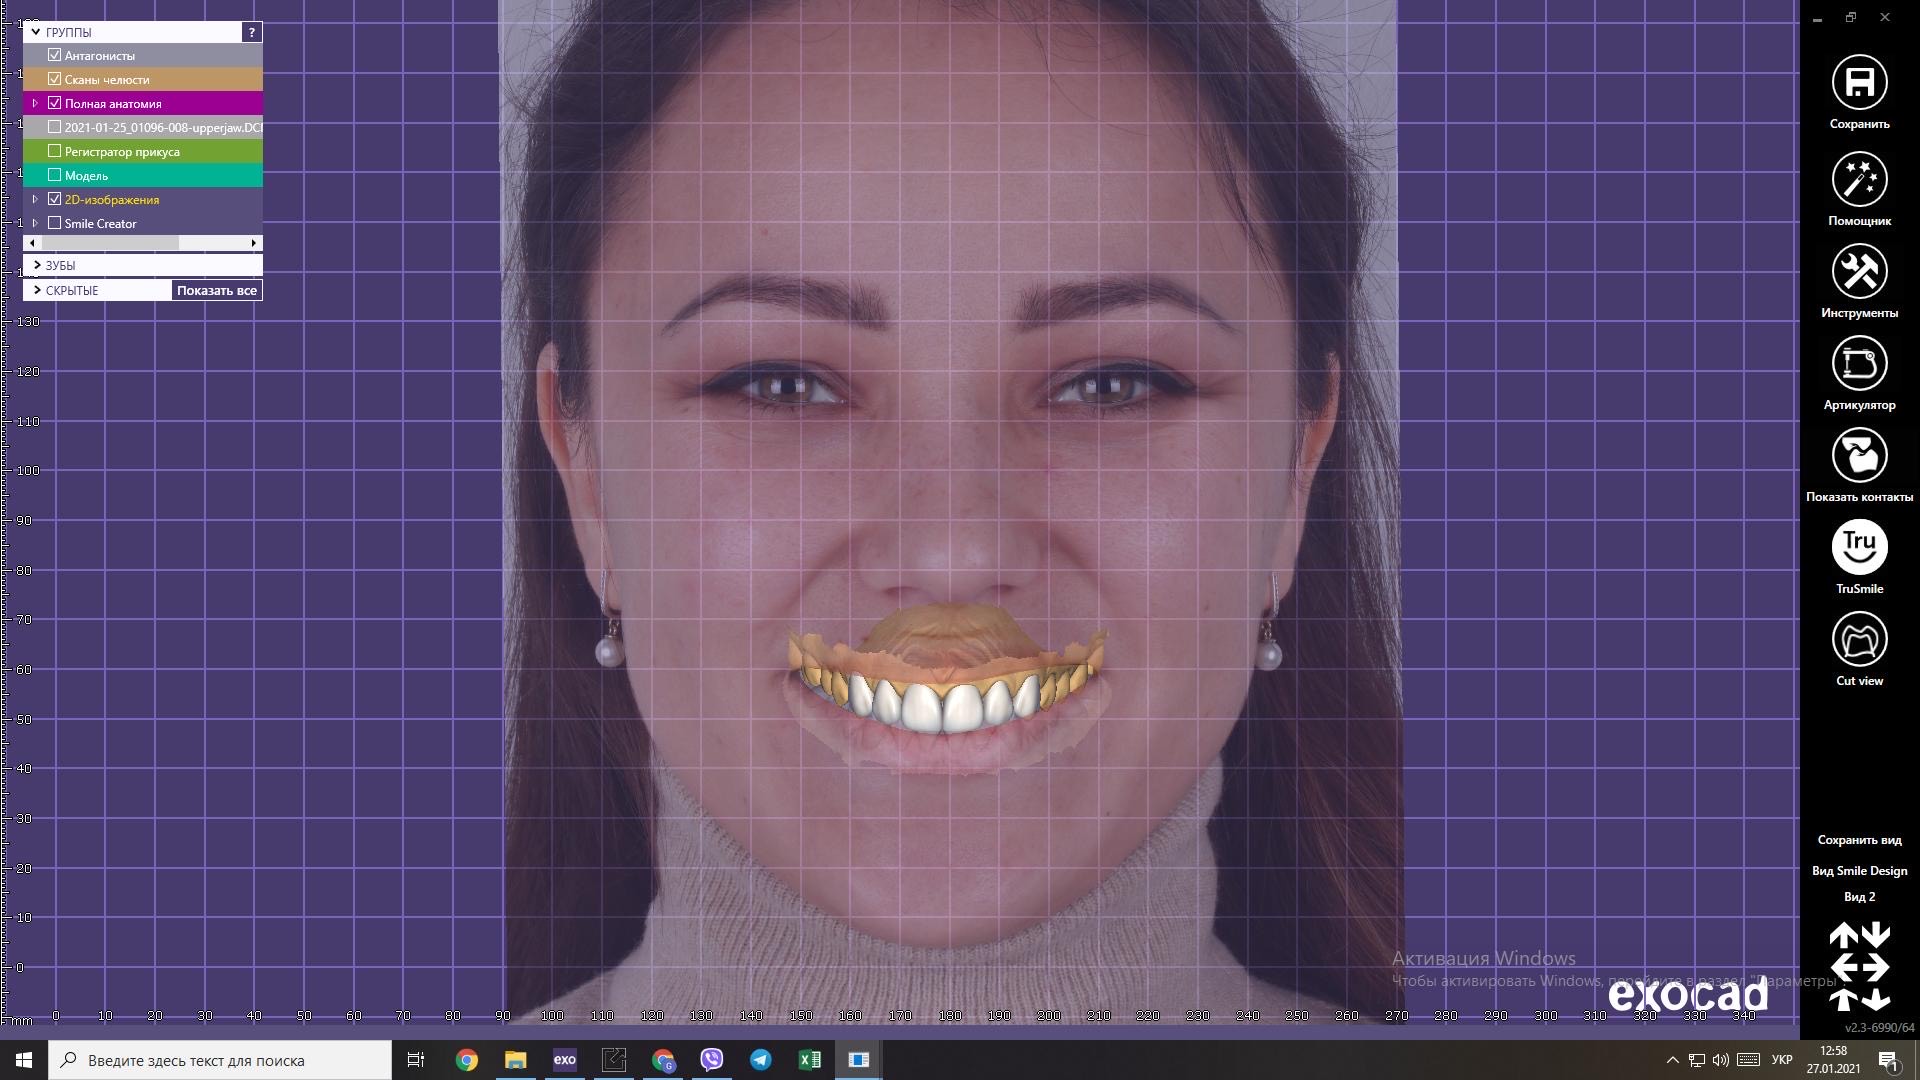Open the Tools (Инструменты) icon

coord(1859,272)
